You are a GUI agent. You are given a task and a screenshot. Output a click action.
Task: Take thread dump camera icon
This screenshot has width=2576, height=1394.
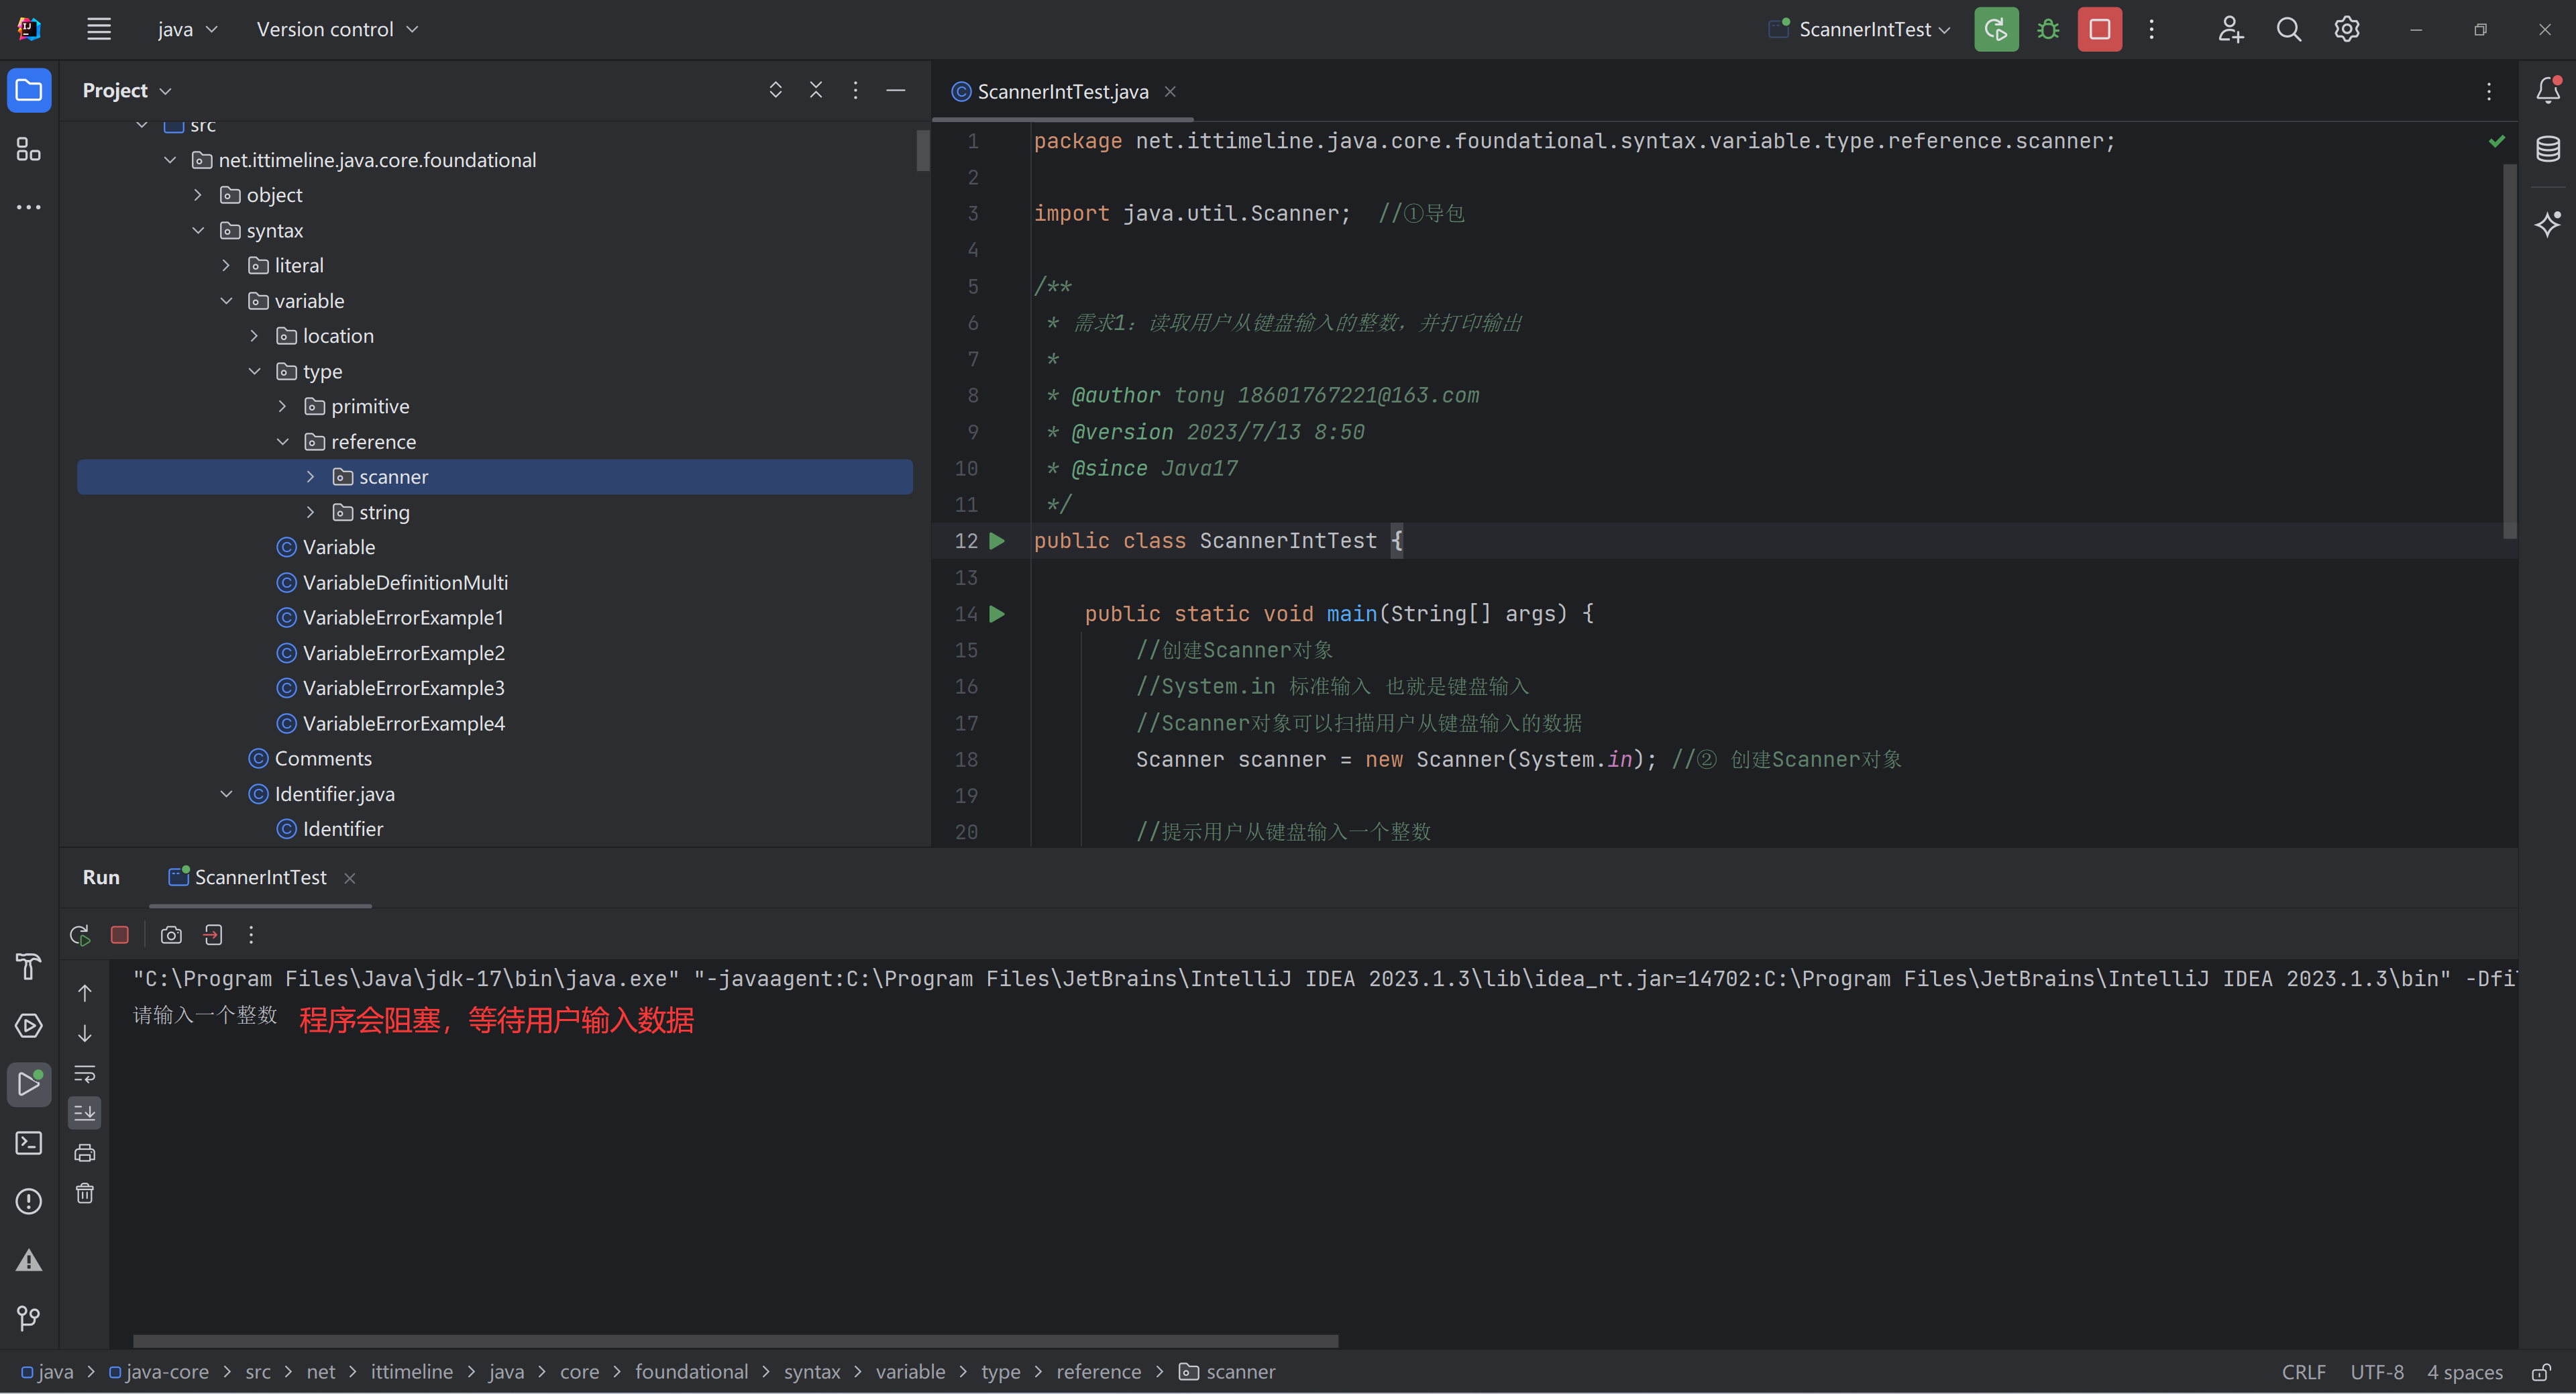171,935
